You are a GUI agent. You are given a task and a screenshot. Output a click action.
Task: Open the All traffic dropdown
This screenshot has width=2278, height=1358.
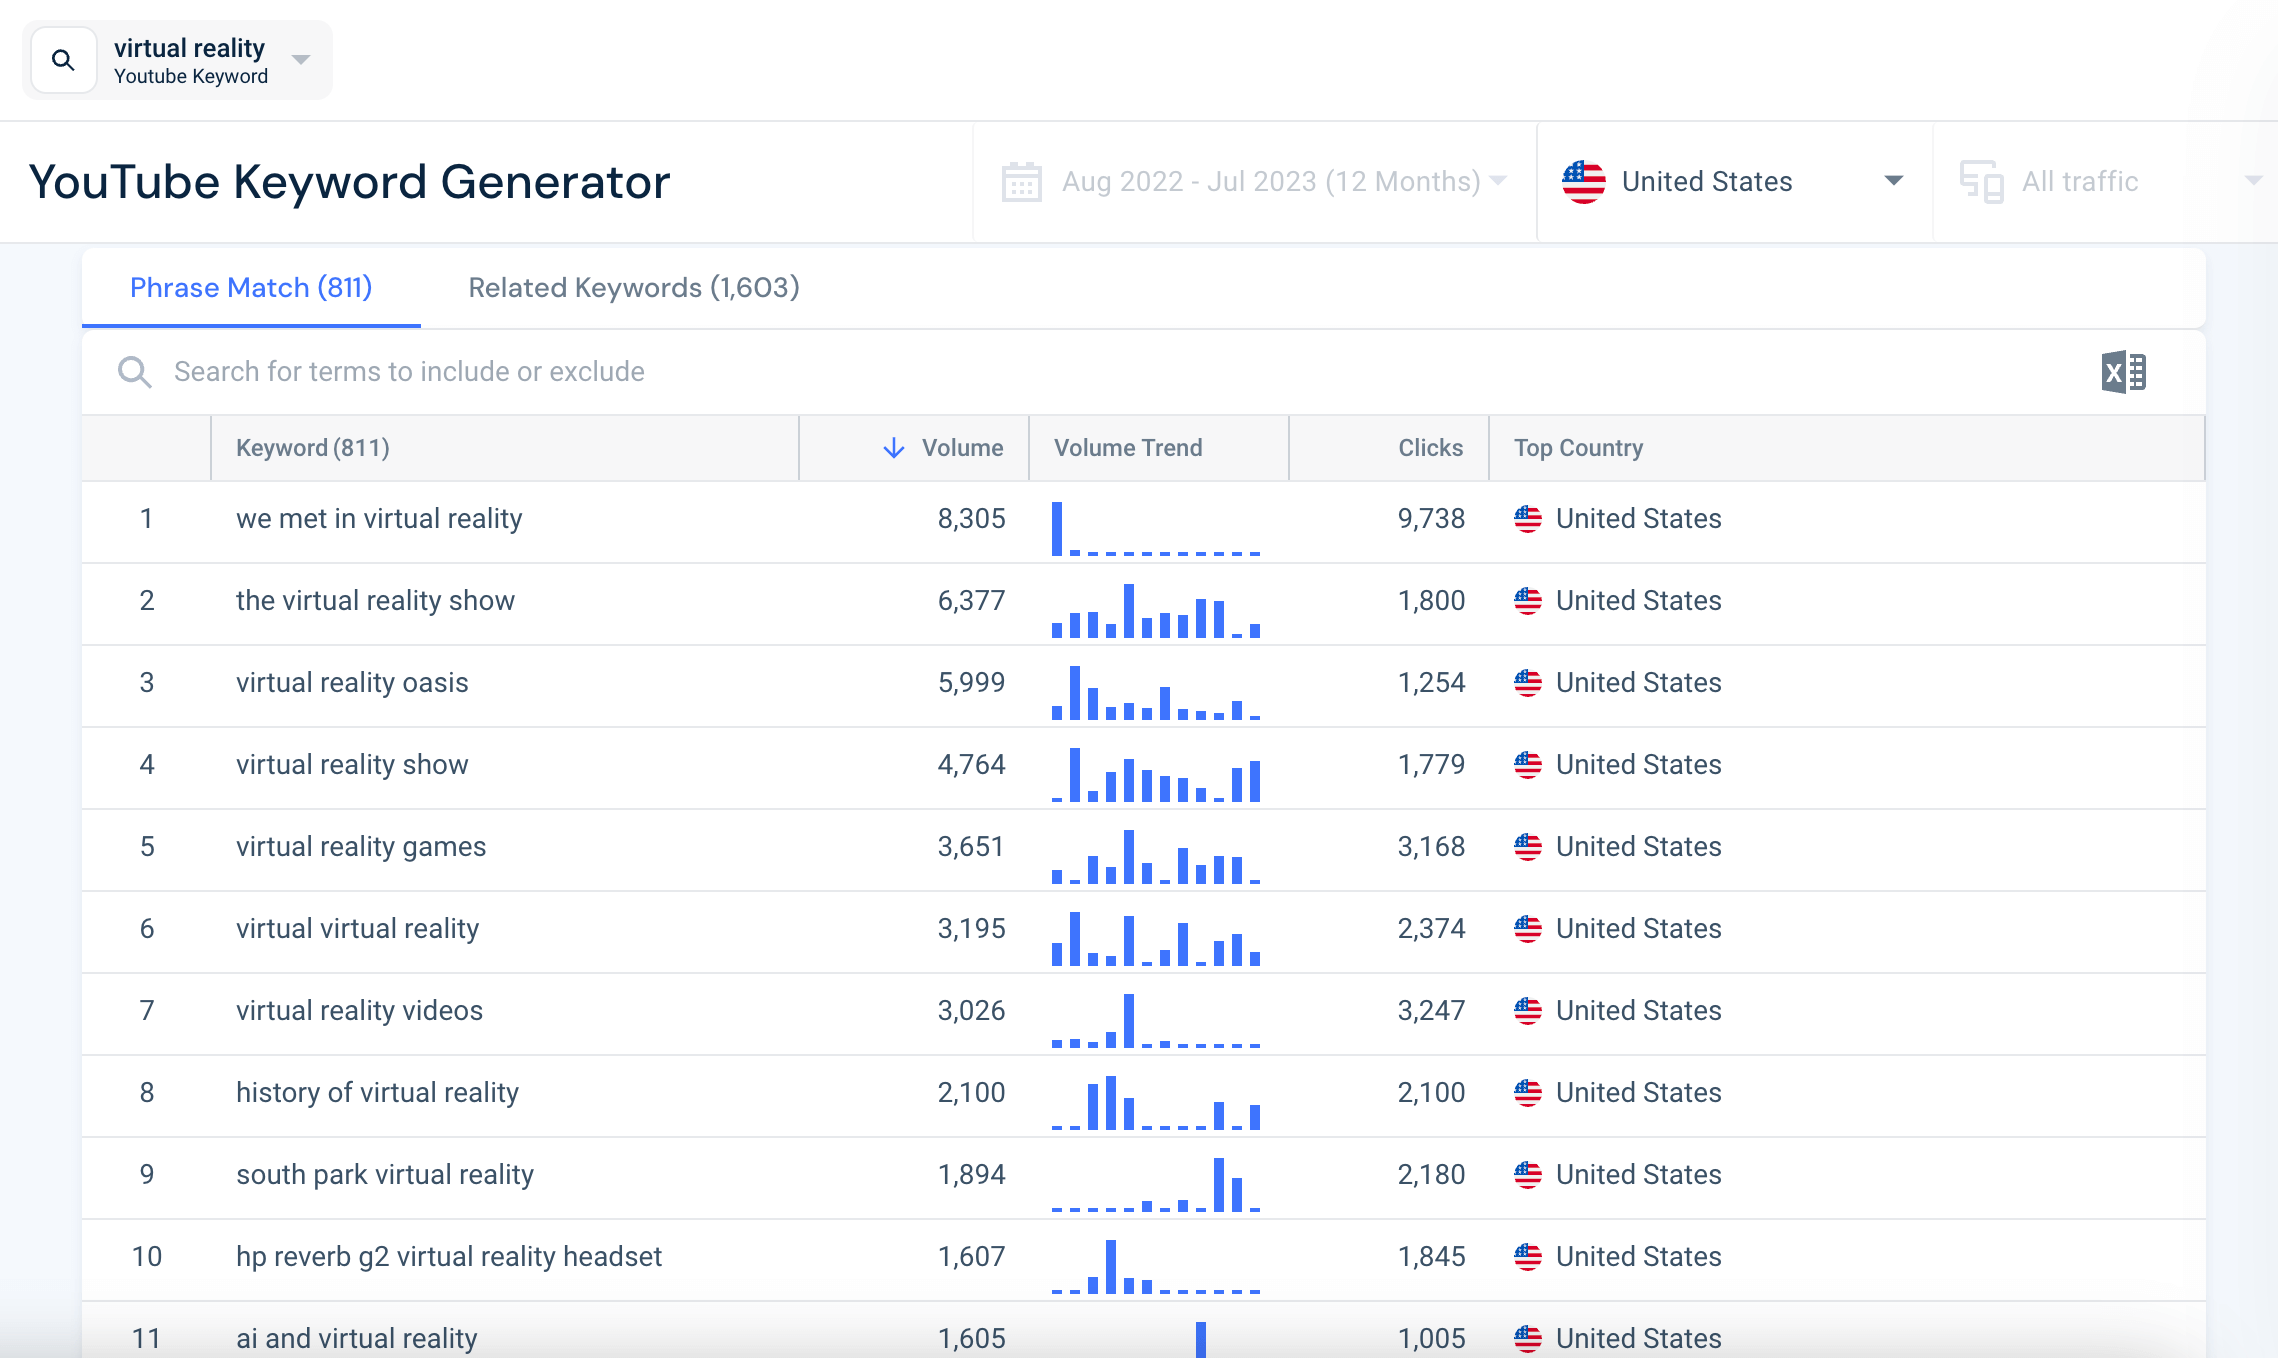[2252, 181]
